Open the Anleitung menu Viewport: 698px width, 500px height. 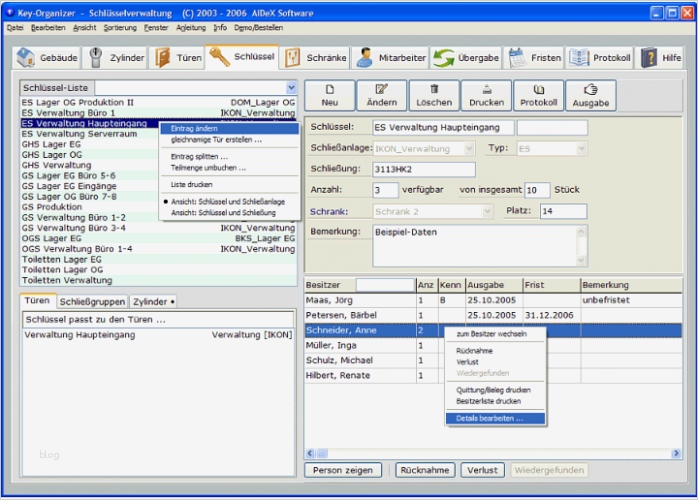tap(191, 28)
